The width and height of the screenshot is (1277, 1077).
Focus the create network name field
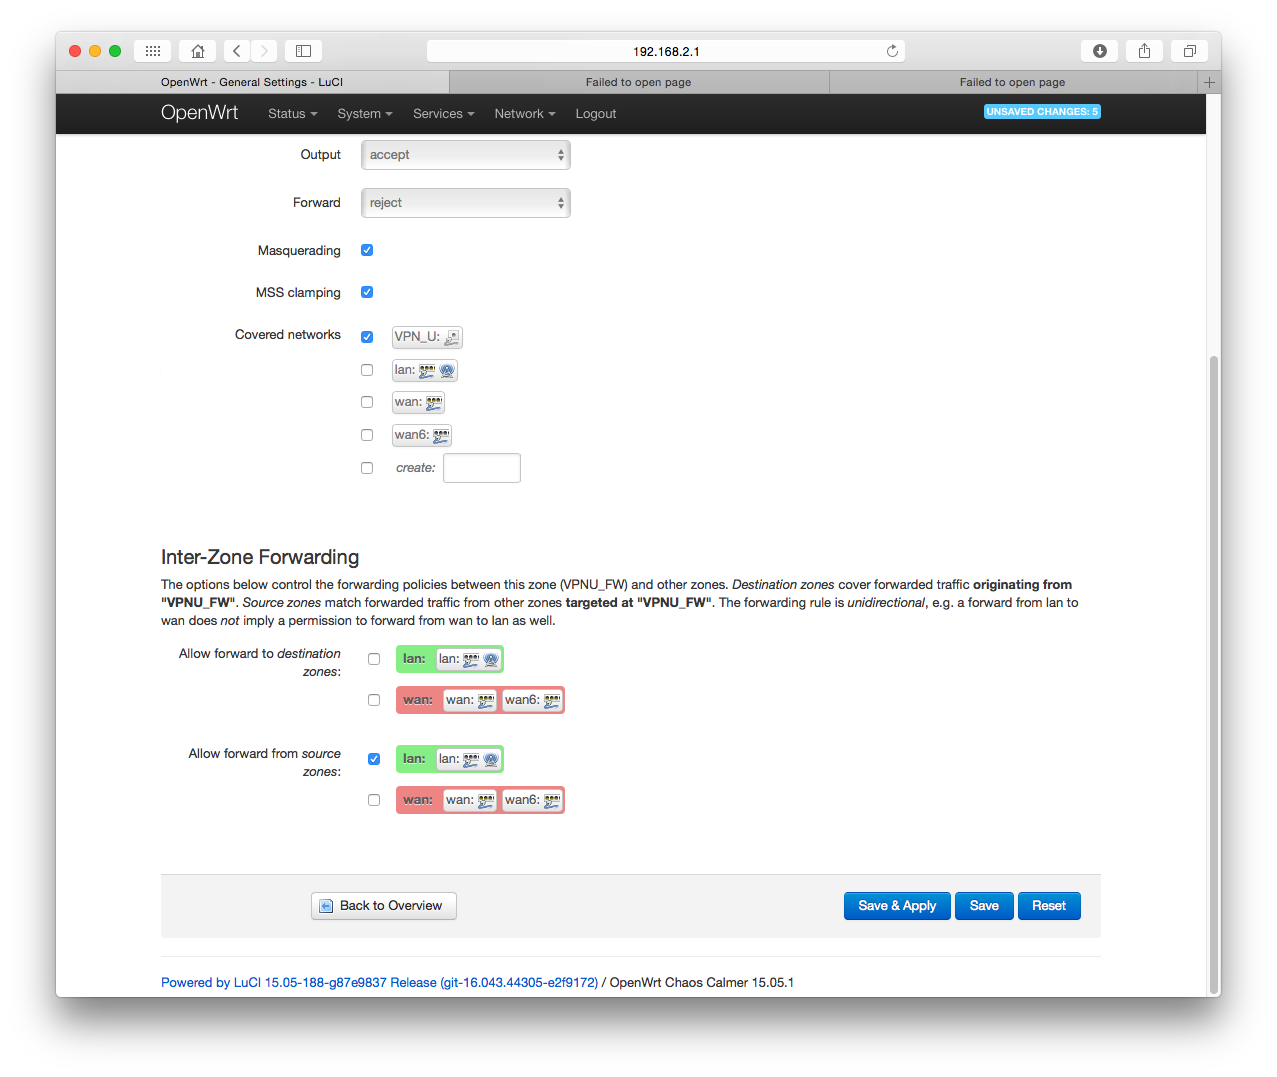(482, 468)
